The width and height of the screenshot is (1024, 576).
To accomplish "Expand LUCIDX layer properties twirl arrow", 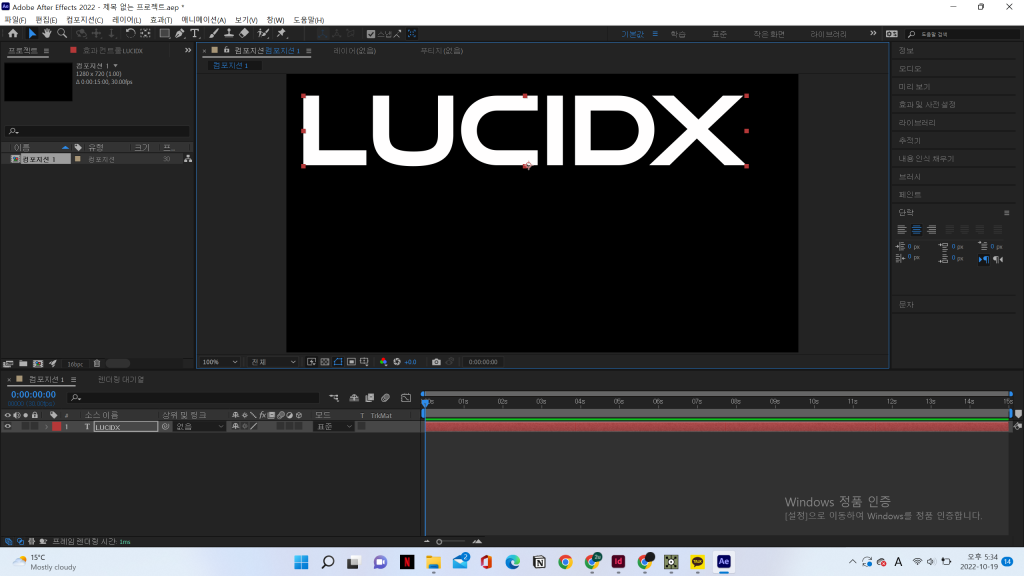I will pyautogui.click(x=46, y=426).
